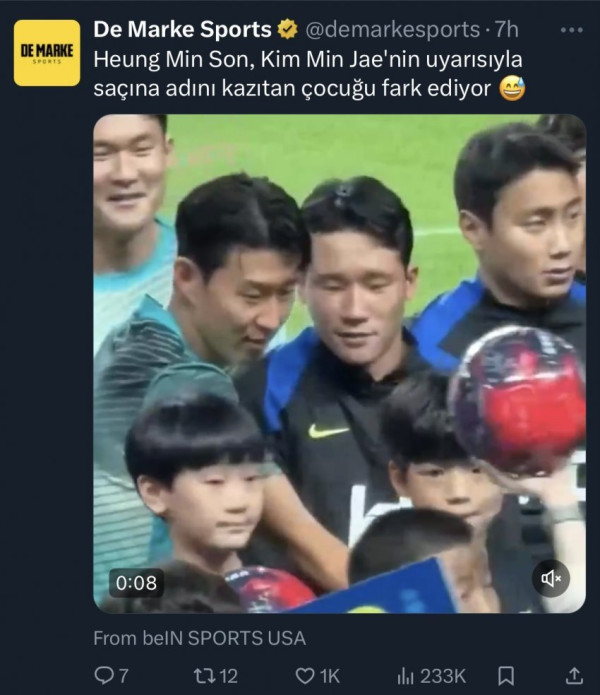The height and width of the screenshot is (695, 600).
Task: Like the post with heart icon
Action: click(x=305, y=676)
